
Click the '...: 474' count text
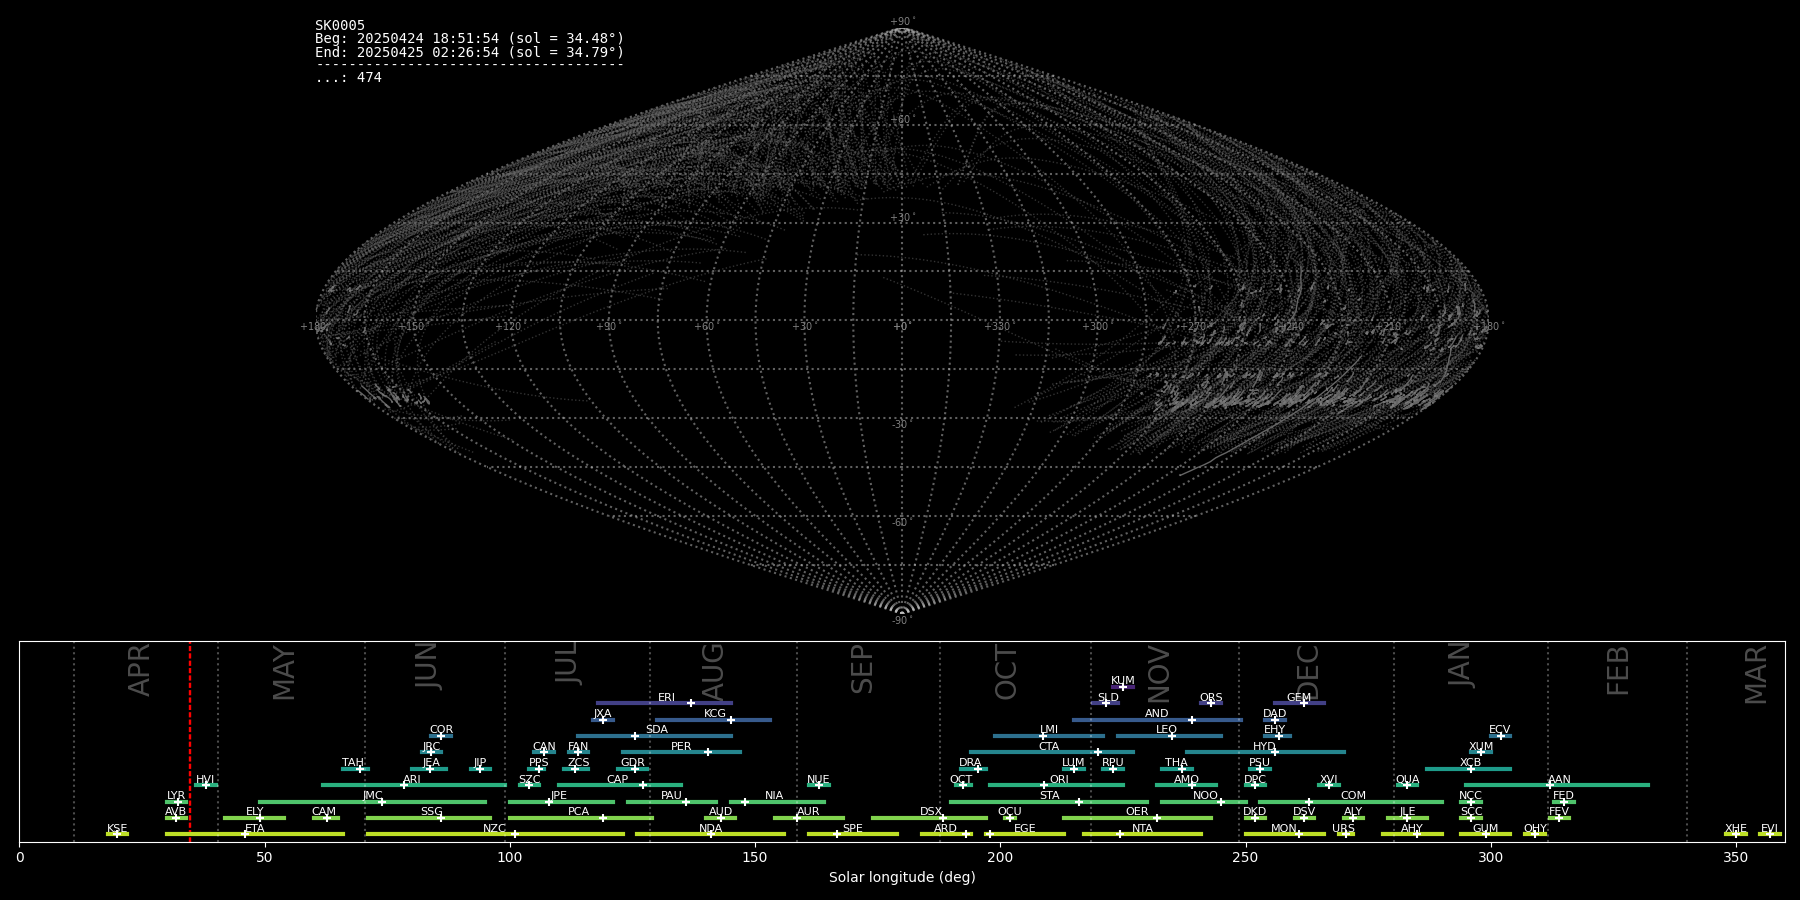point(348,78)
